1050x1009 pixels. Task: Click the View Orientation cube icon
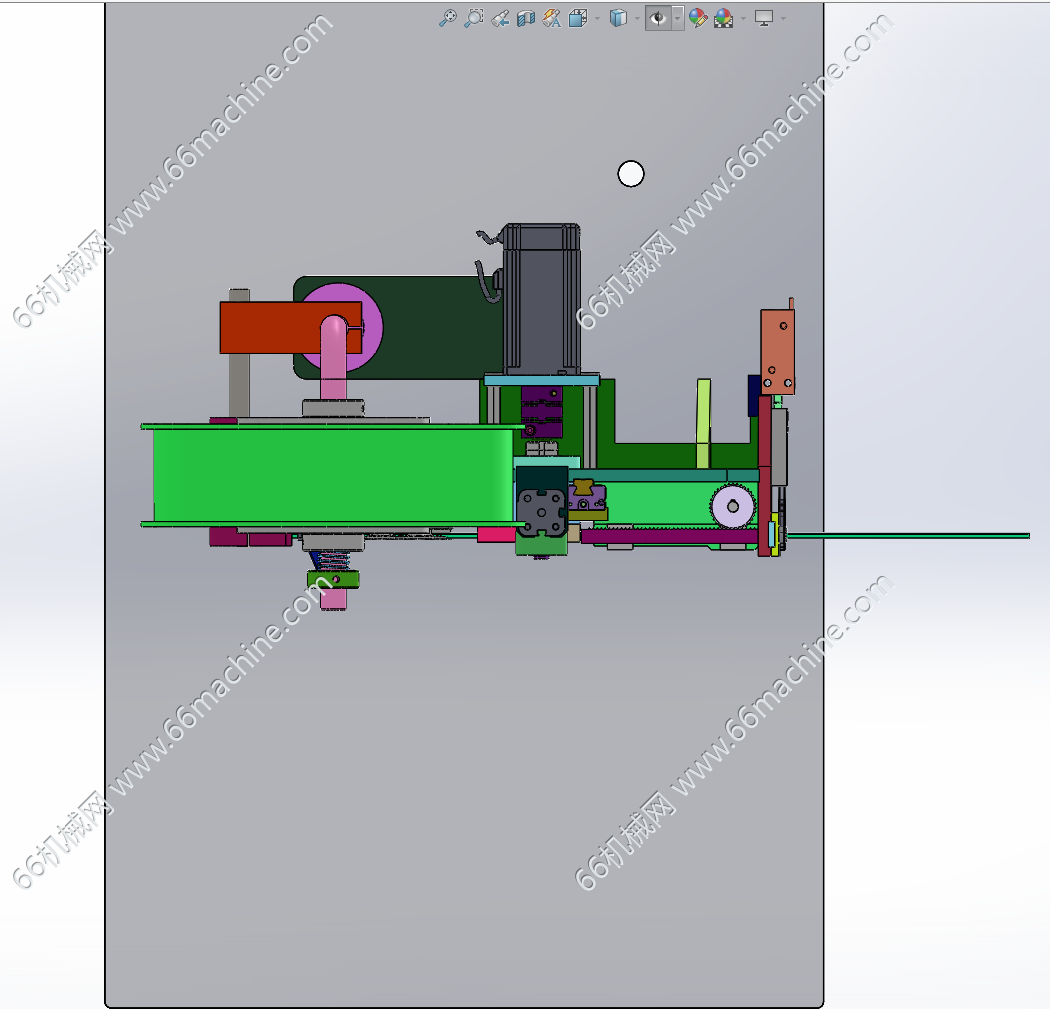[x=578, y=18]
